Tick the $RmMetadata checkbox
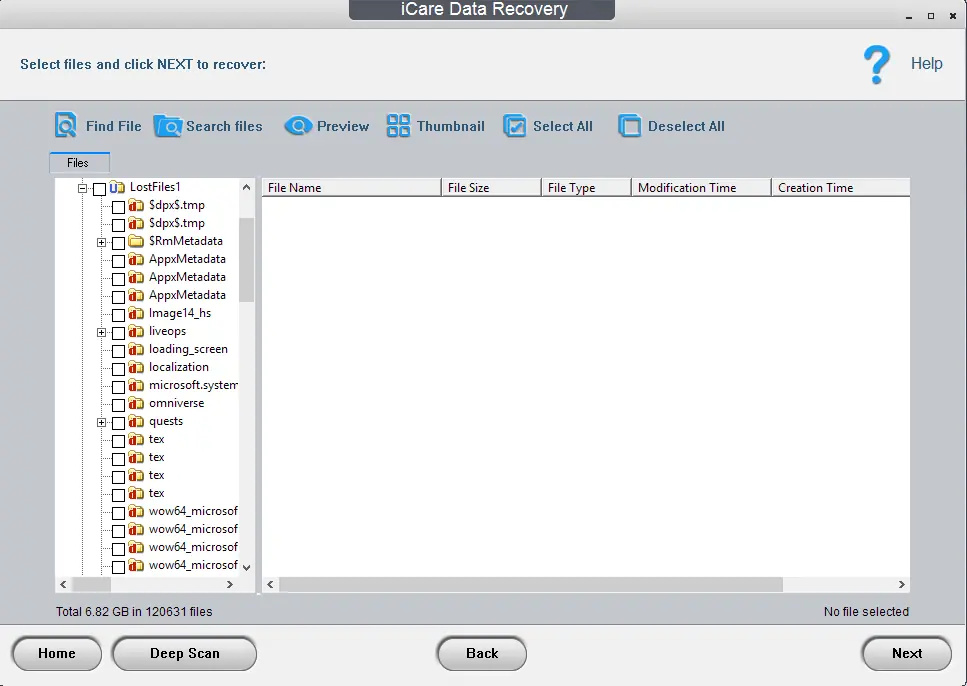This screenshot has height=686, width=967. click(x=118, y=243)
